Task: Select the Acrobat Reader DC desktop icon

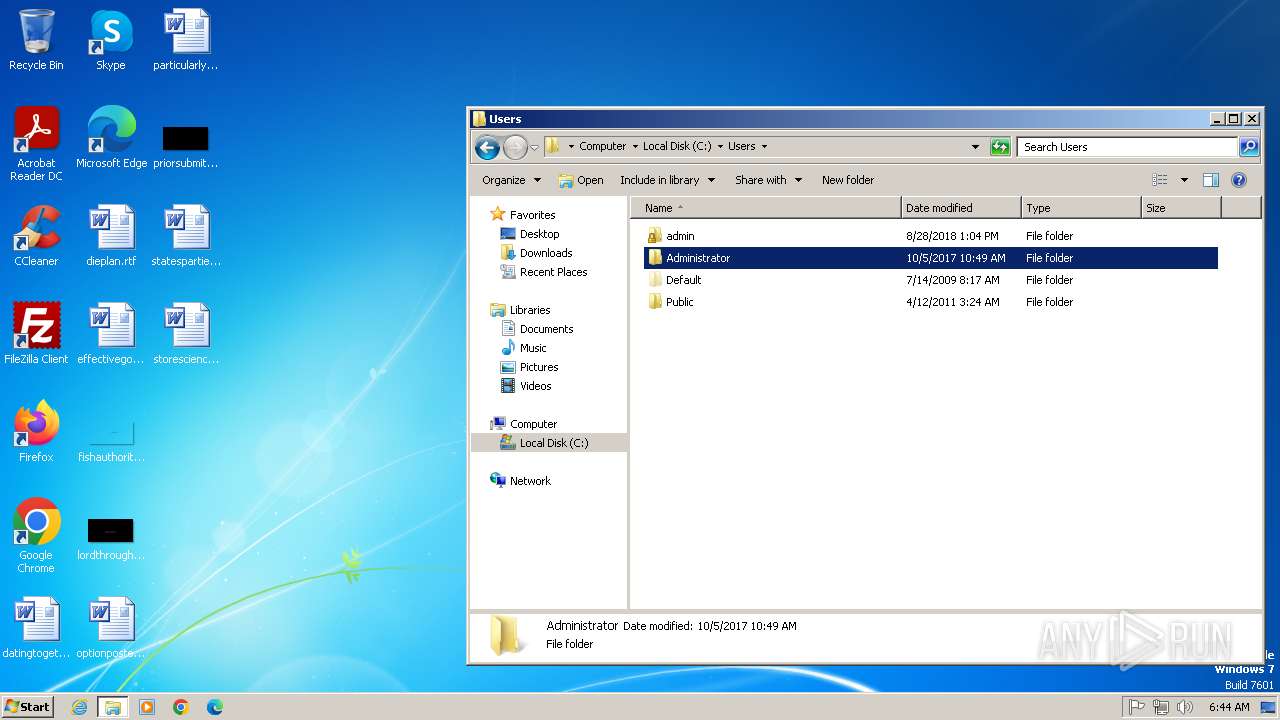Action: (36, 145)
